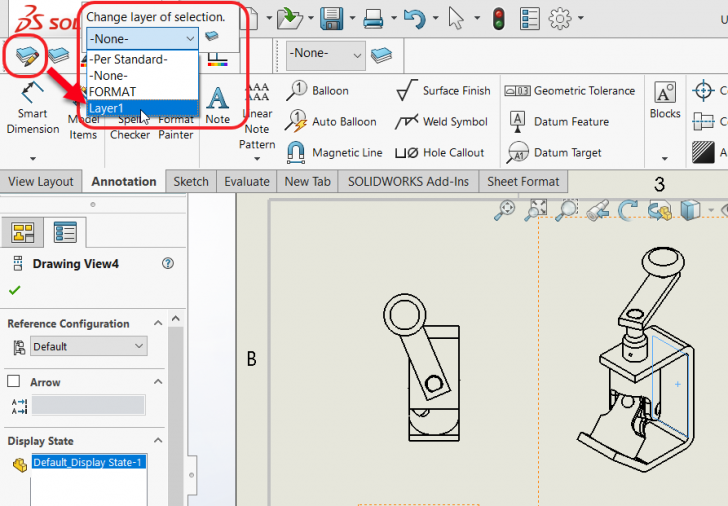
Task: Open the Sheet Format tab
Action: pyautogui.click(x=523, y=181)
